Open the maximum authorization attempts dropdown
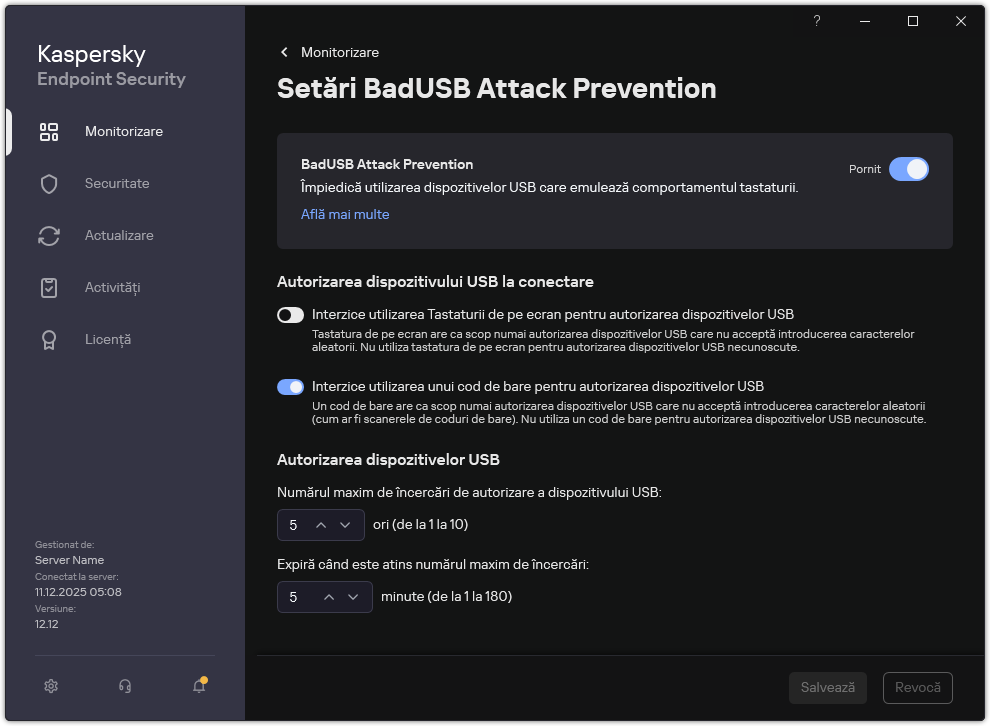Image resolution: width=990 pixels, height=726 pixels. 344,524
